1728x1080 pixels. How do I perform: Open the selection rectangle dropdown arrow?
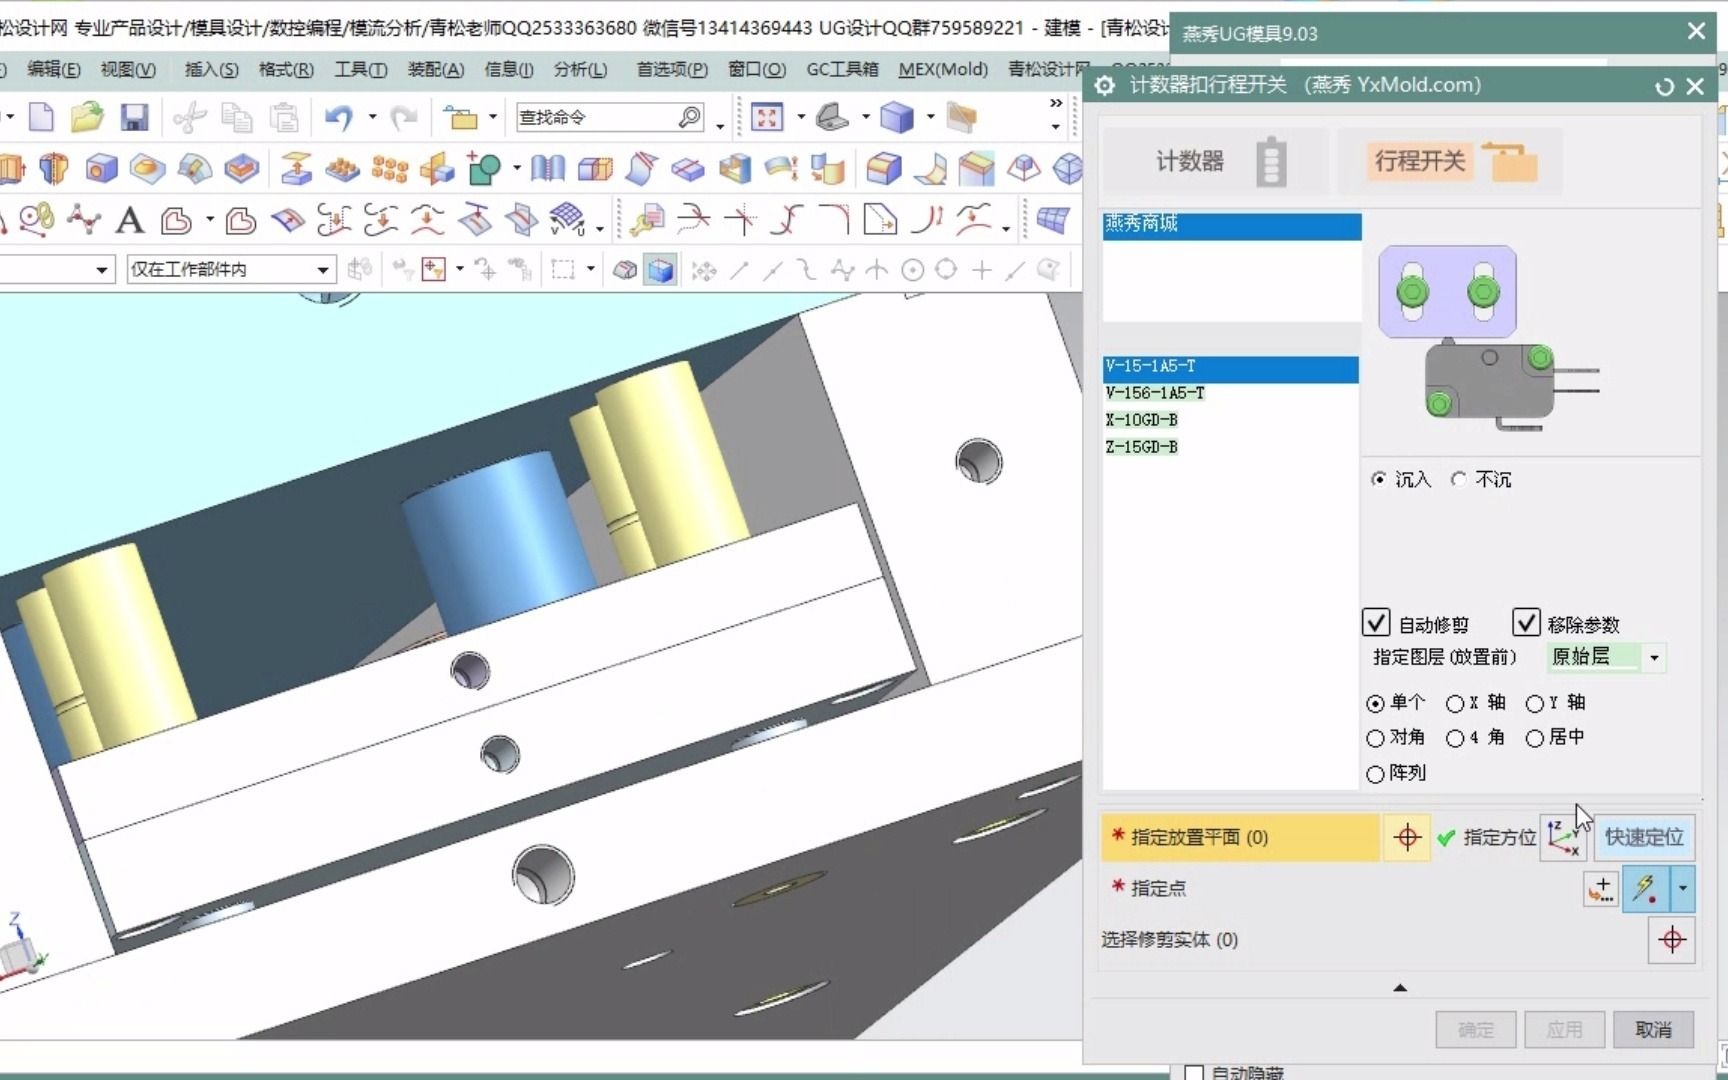click(x=590, y=269)
